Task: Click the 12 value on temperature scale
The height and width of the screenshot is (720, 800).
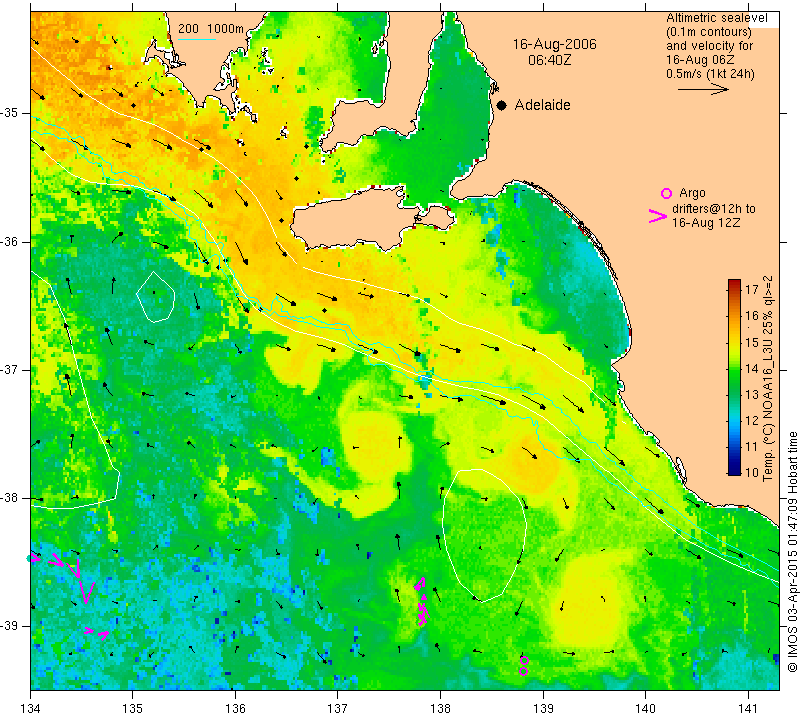Action: pyautogui.click(x=752, y=420)
